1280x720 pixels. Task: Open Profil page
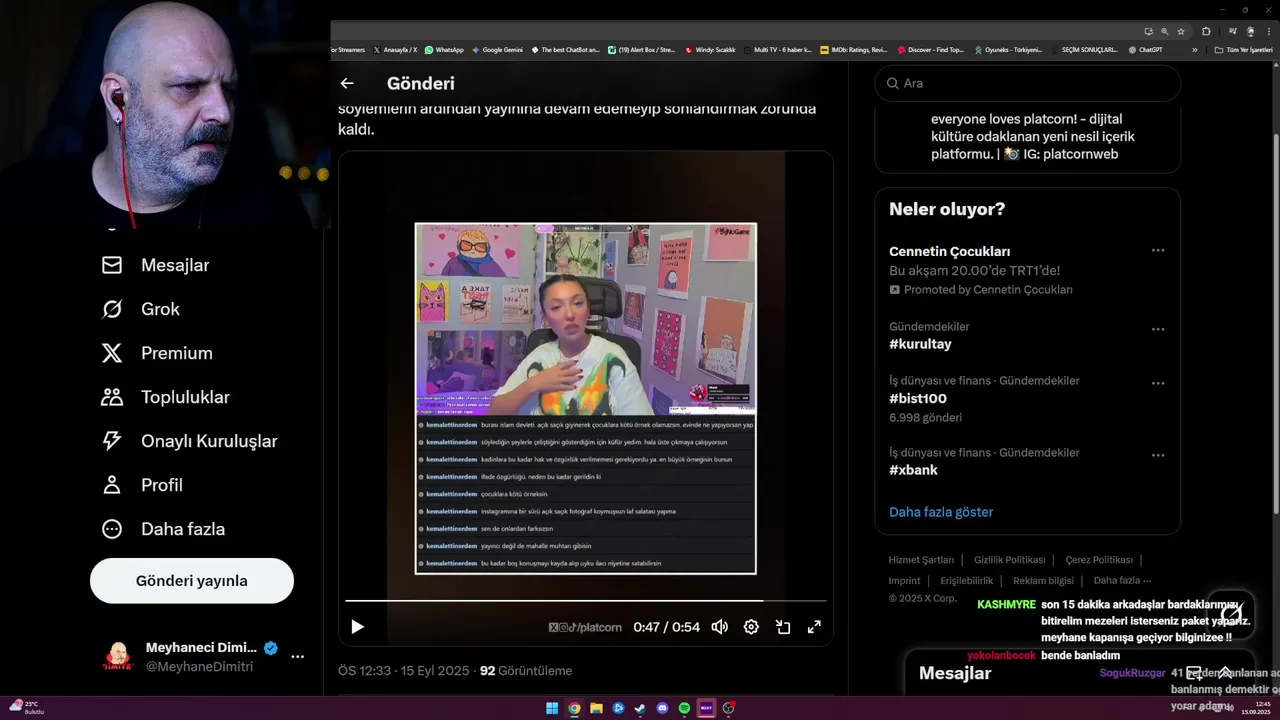pos(142,485)
